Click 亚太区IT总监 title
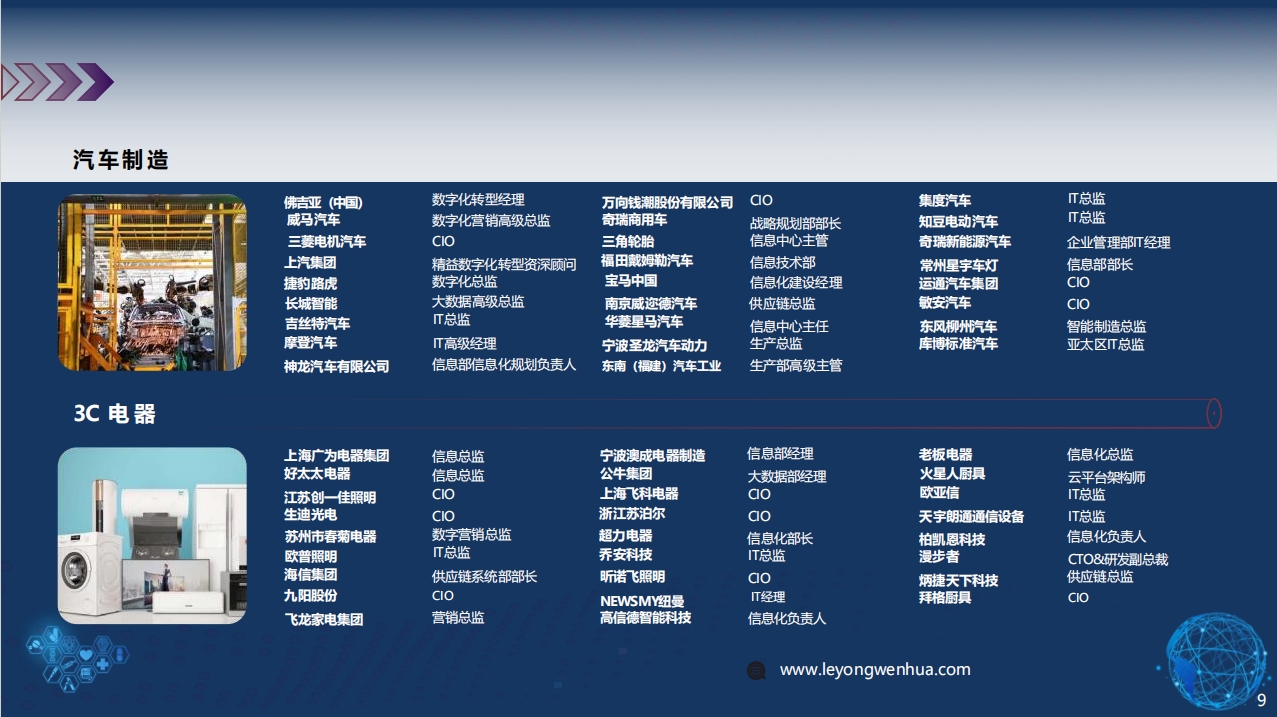This screenshot has height=717, width=1277. (x=1105, y=345)
